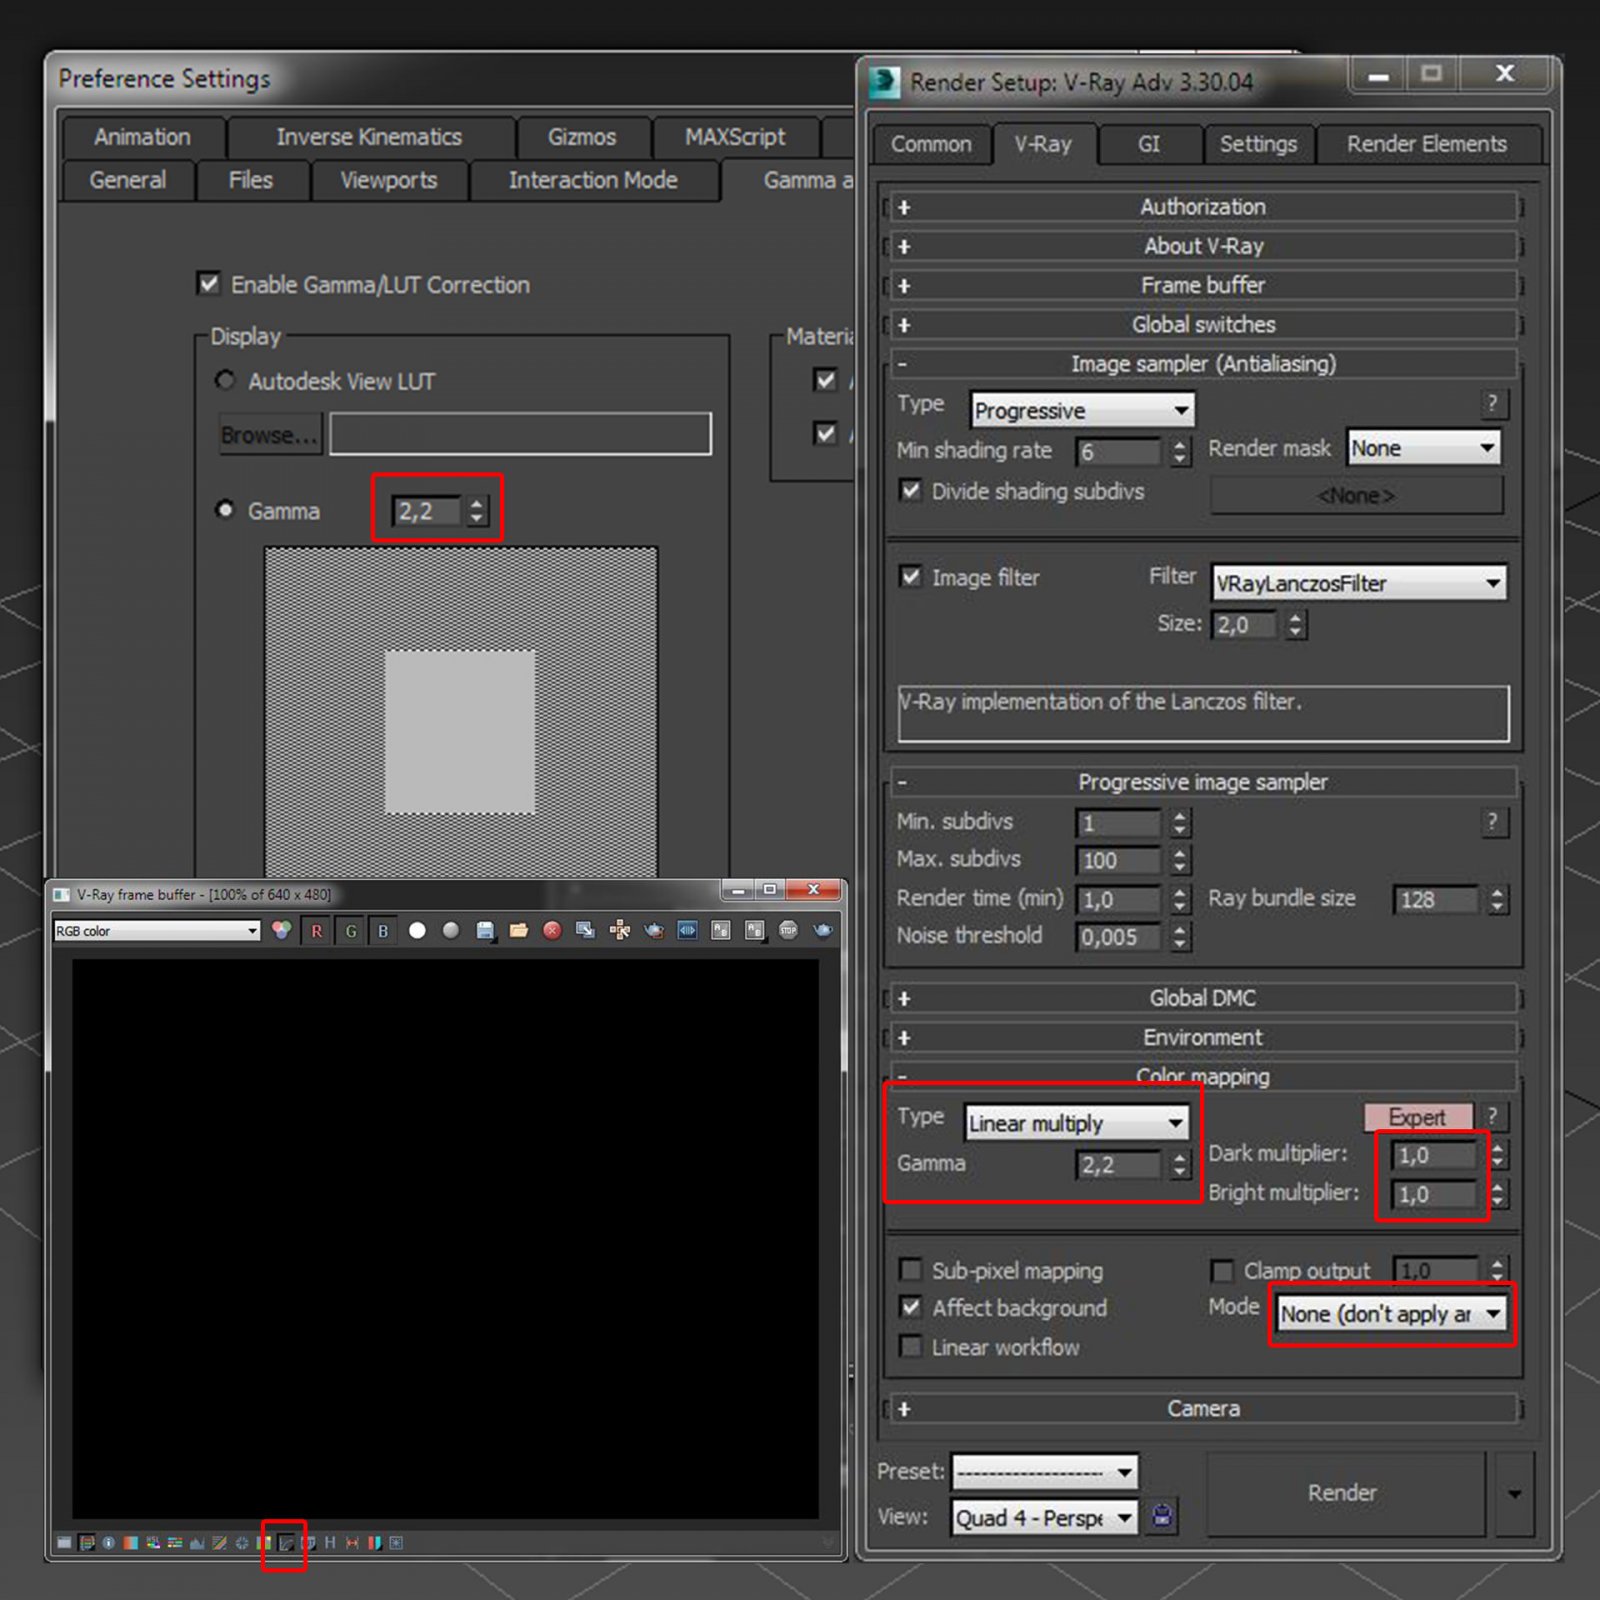Toggle the Image filter checkbox
The height and width of the screenshot is (1600, 1600).
(910, 578)
